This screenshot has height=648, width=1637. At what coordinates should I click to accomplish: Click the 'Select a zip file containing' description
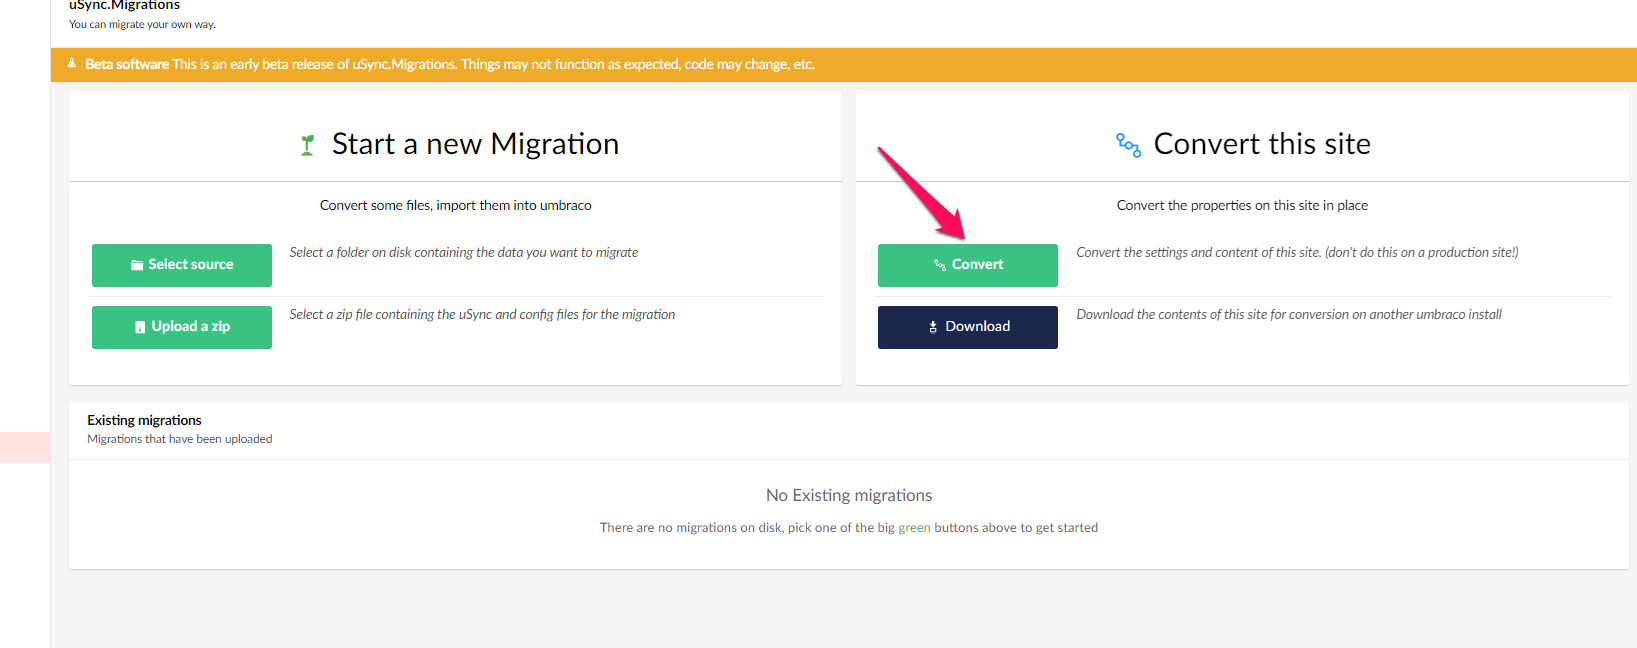point(482,314)
